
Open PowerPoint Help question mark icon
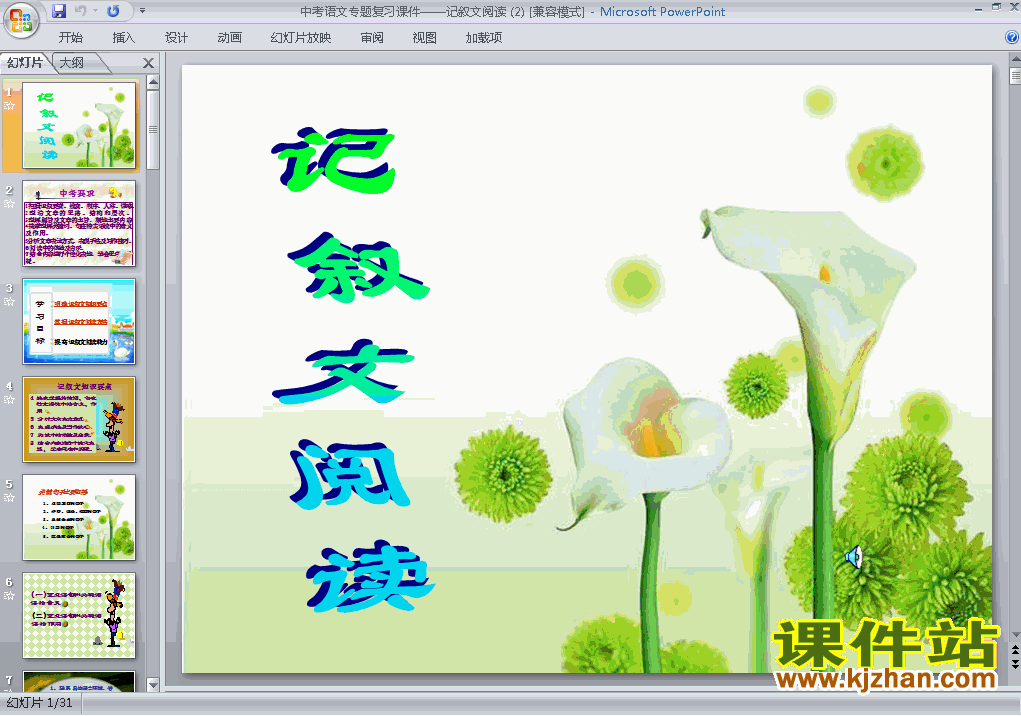tap(1012, 37)
